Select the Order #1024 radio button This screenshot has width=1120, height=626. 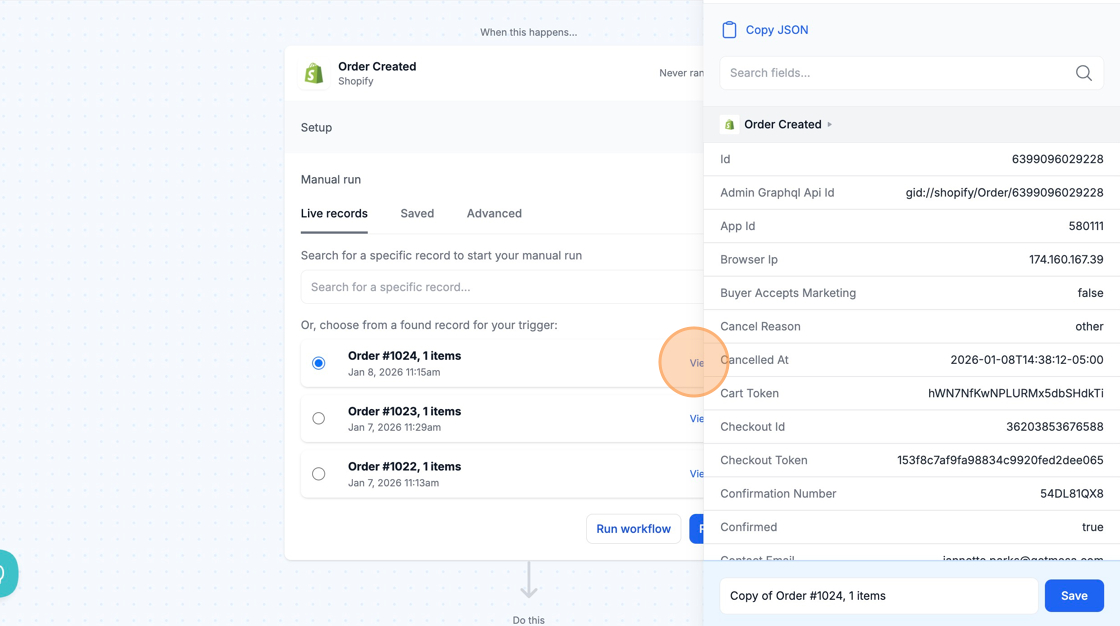319,363
